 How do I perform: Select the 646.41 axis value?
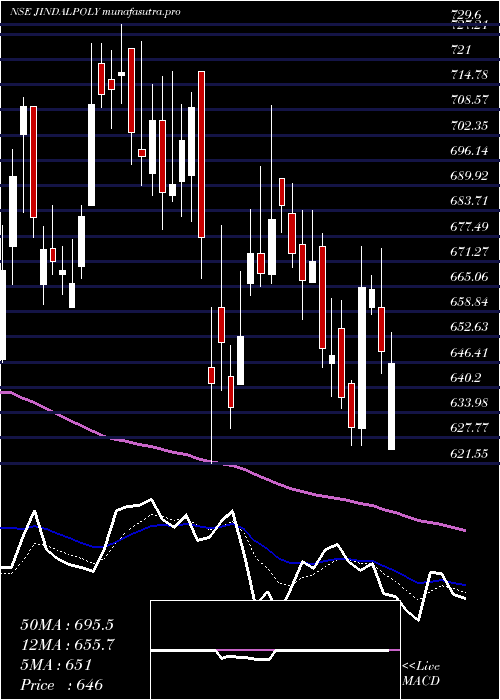coord(469,353)
